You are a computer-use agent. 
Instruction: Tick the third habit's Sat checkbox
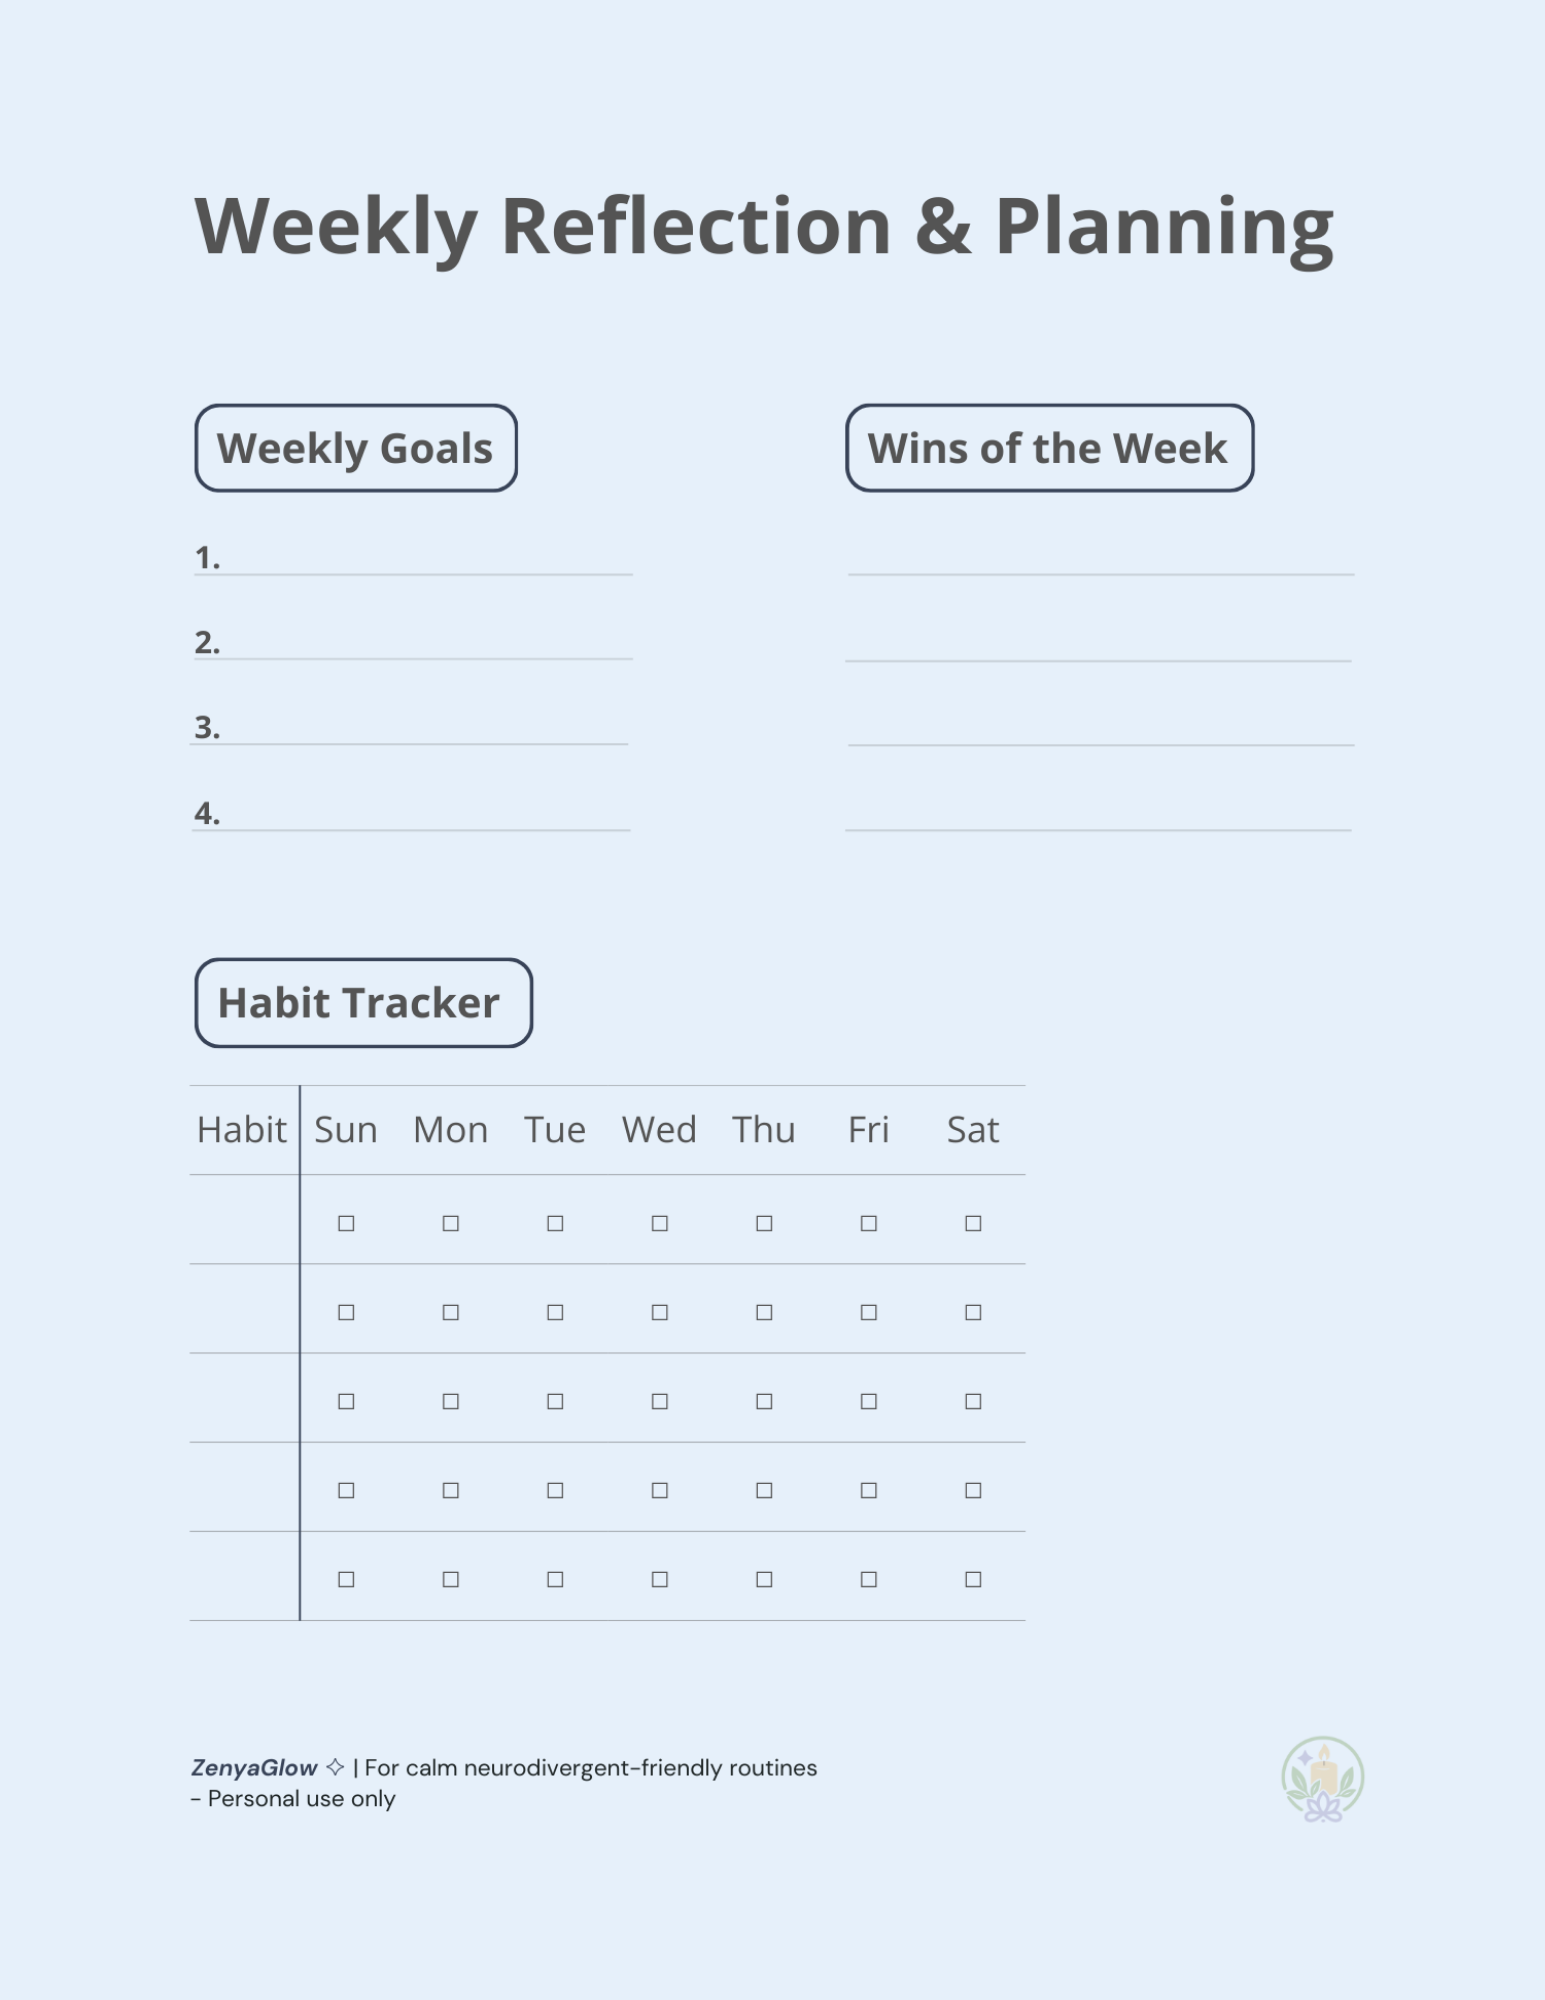pos(973,1401)
